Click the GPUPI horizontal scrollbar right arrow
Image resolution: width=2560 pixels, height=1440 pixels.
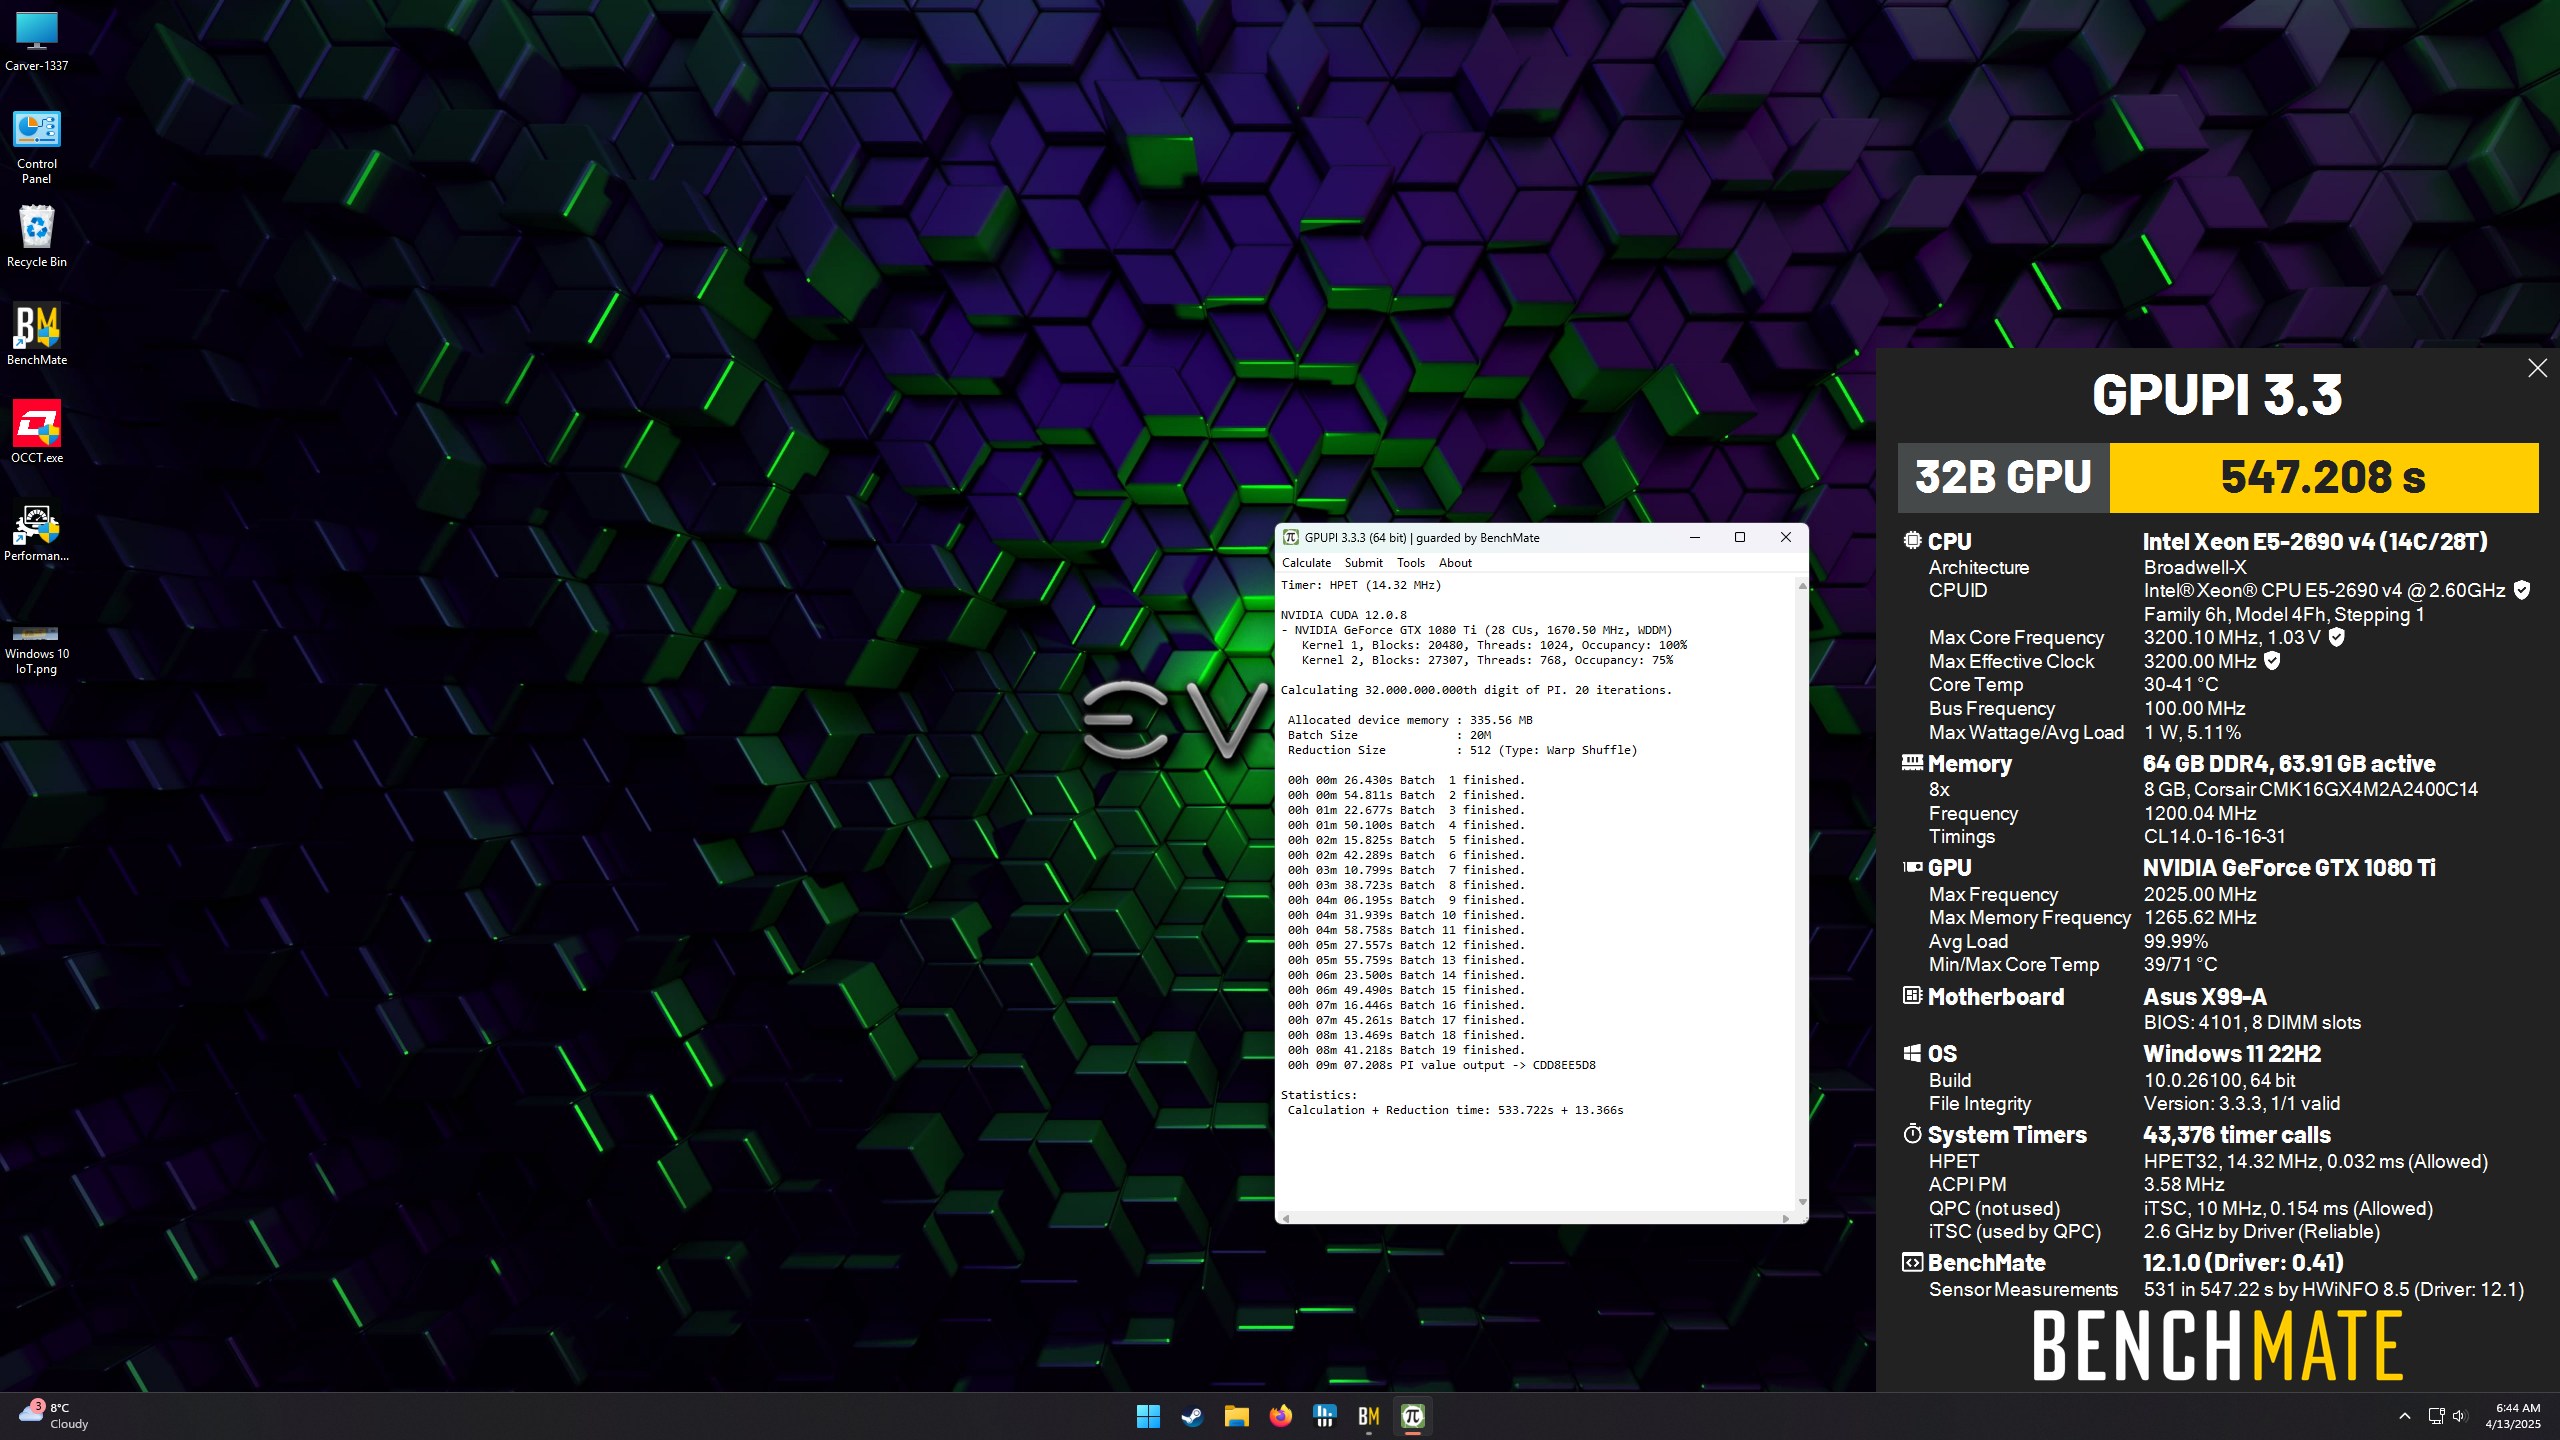(1786, 1218)
